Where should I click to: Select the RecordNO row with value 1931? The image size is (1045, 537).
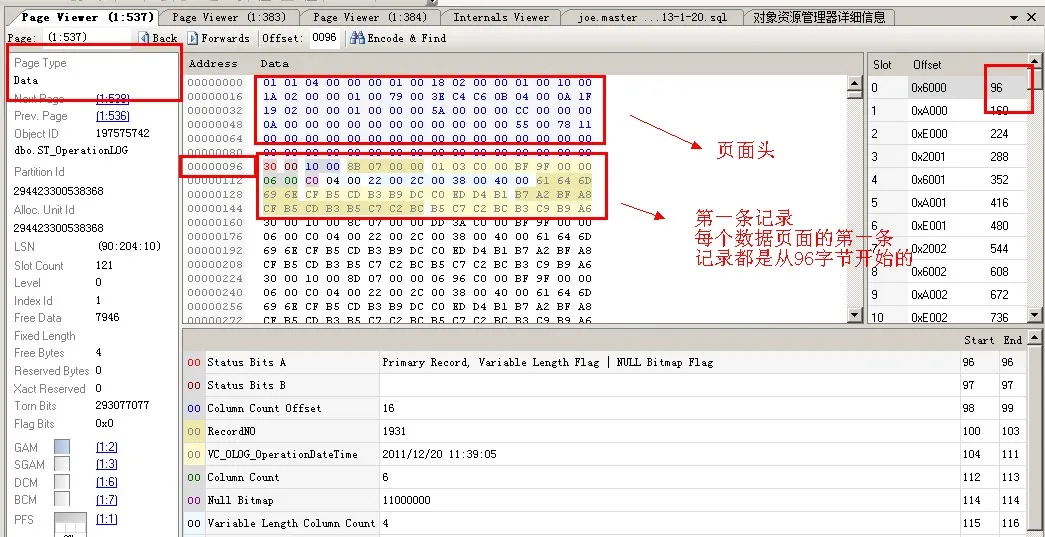pos(606,431)
